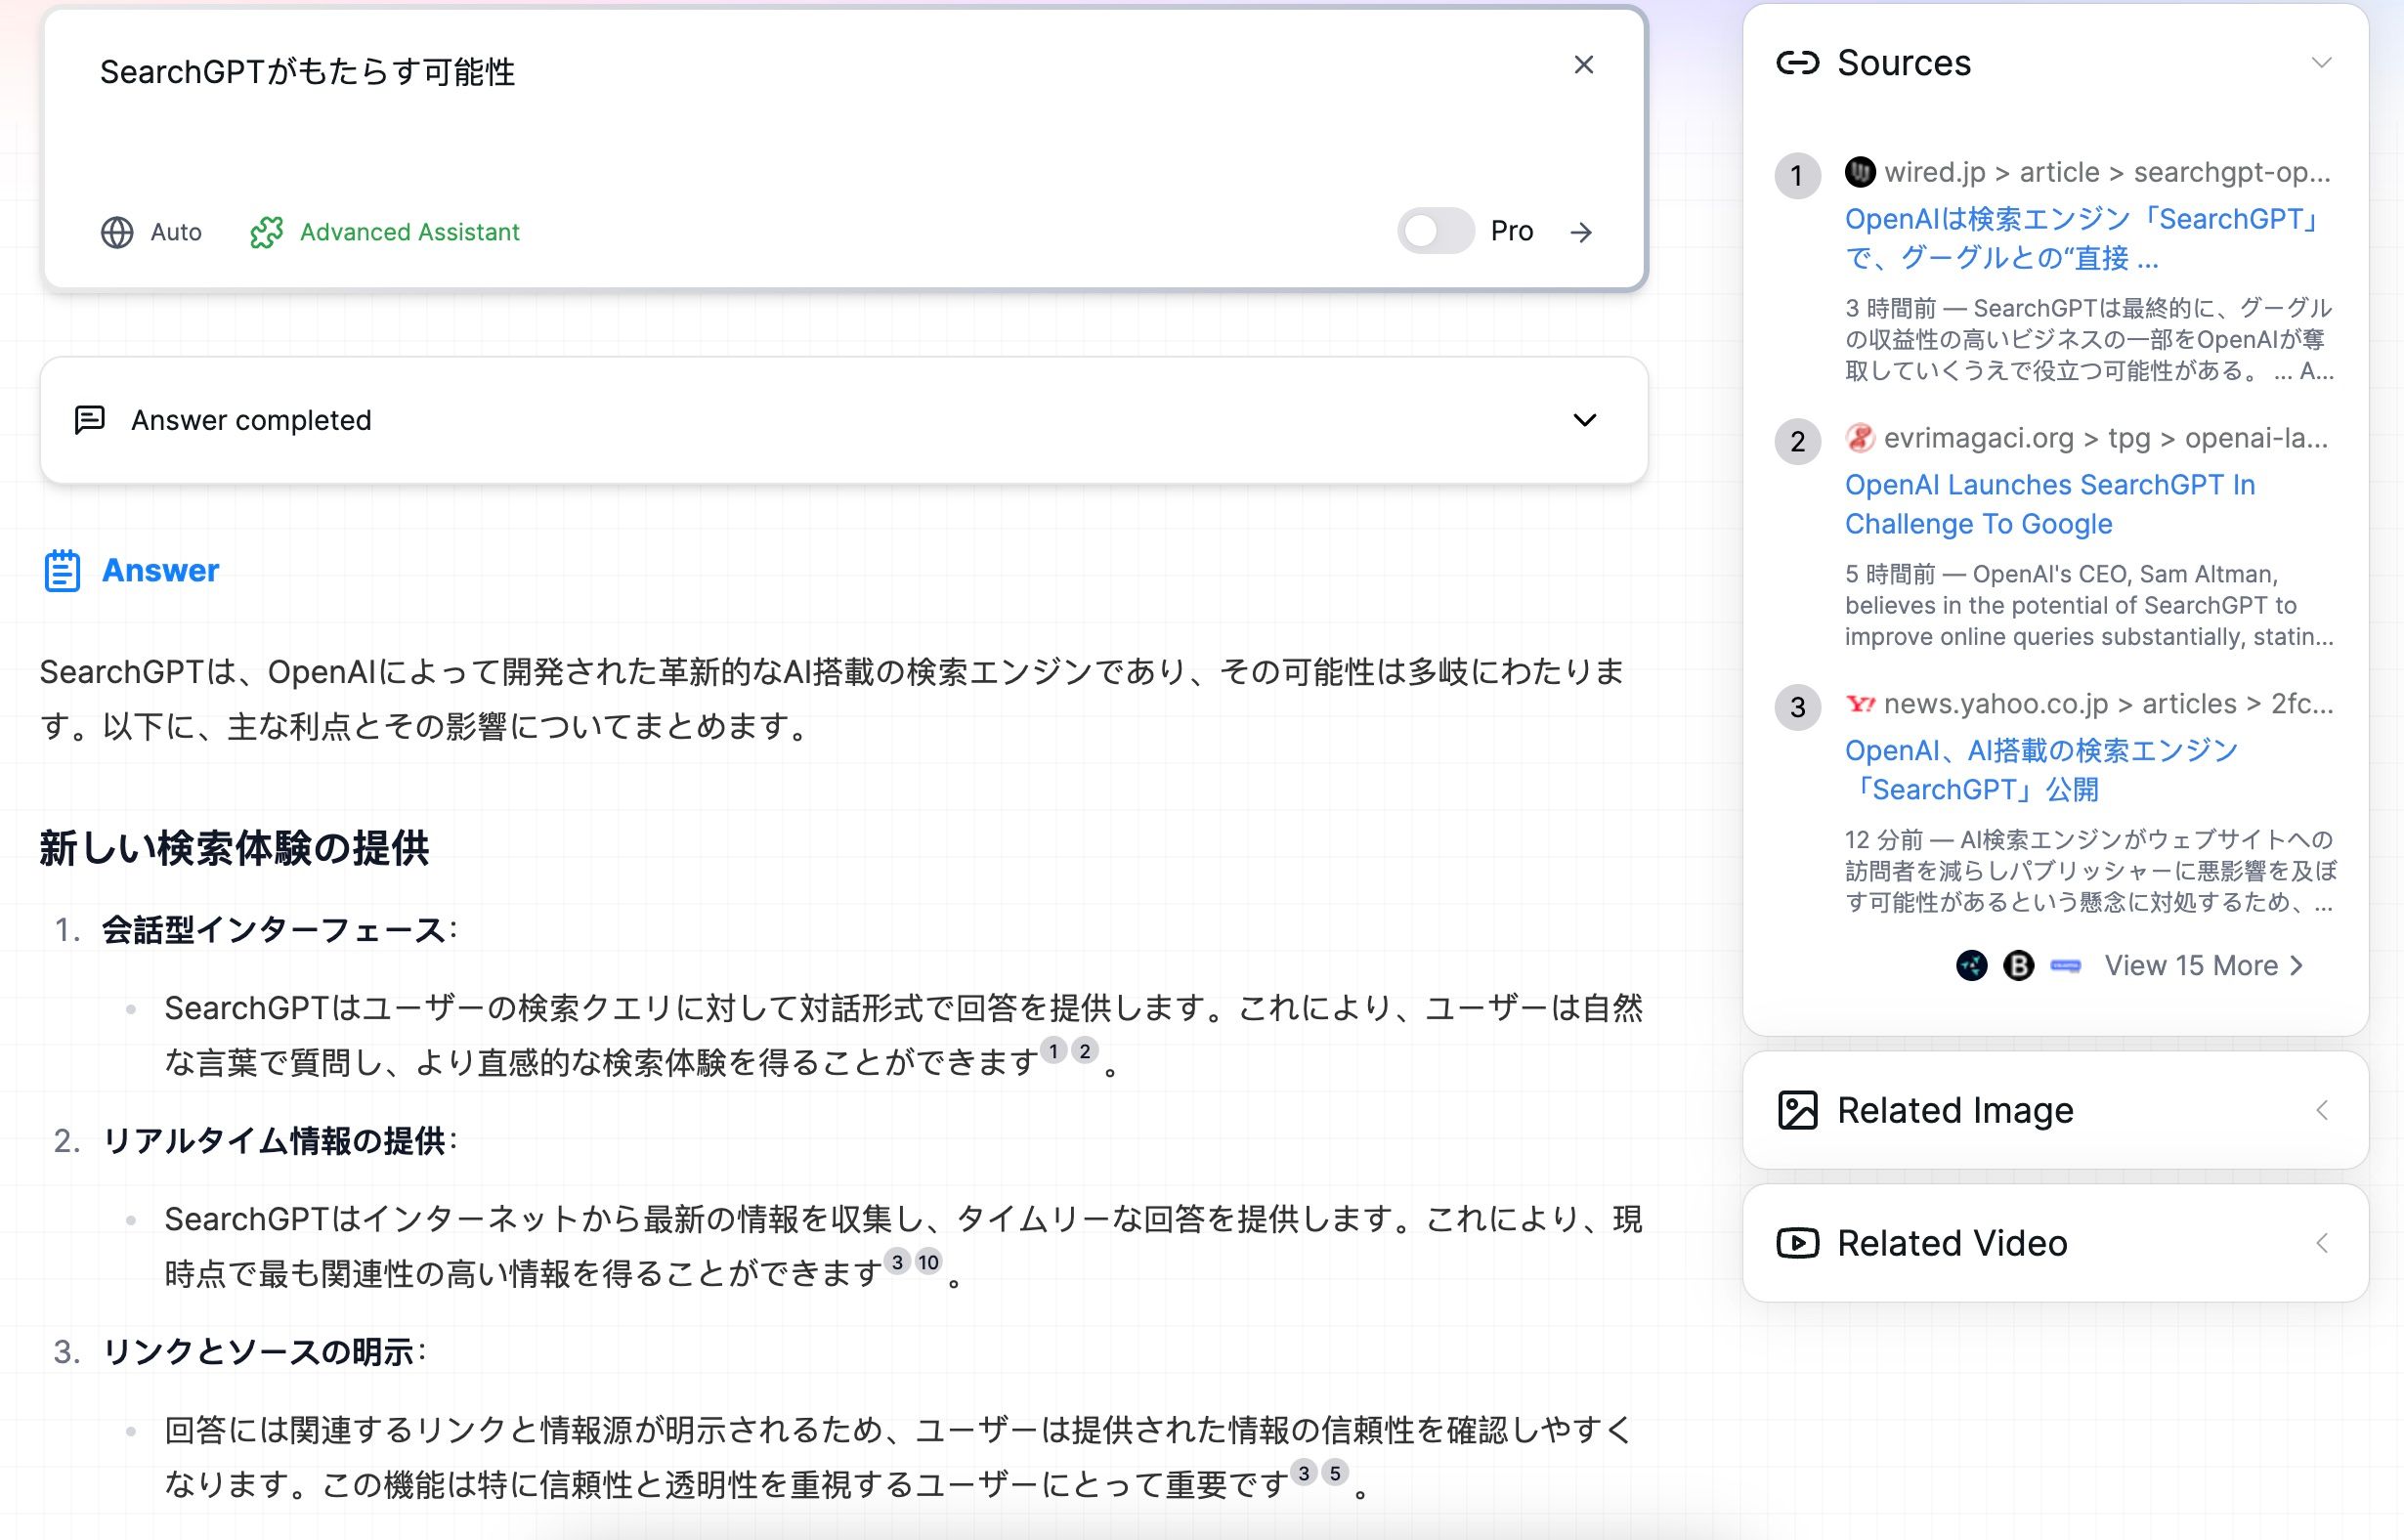Click citation 10 after リアルタイム情報 paragraph
Image resolution: width=2404 pixels, height=1540 pixels.
pos(929,1262)
